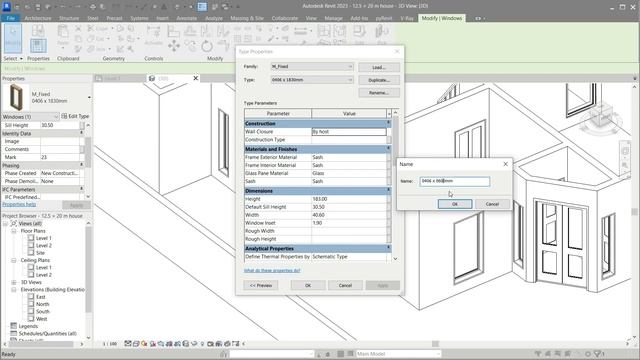Click the Background Processes status icon

[x=588, y=353]
